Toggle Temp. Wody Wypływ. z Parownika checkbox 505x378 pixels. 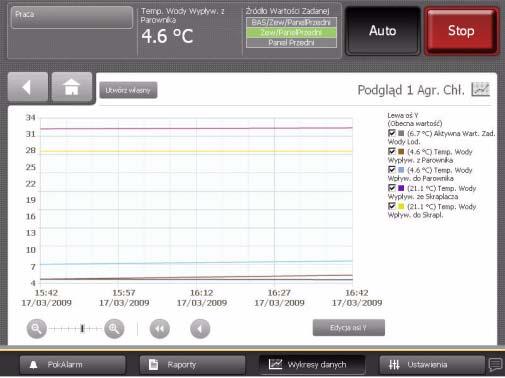[392, 152]
